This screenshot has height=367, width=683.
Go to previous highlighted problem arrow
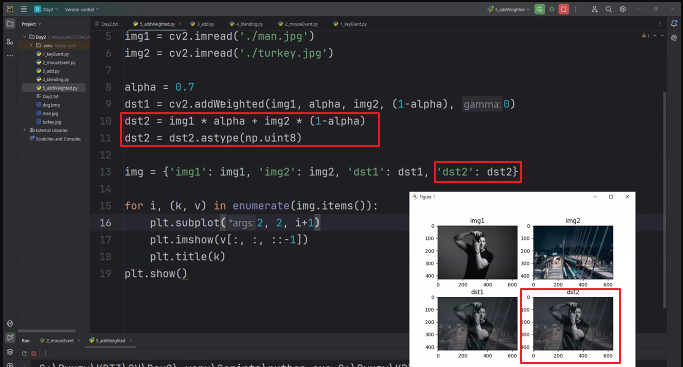click(x=655, y=36)
